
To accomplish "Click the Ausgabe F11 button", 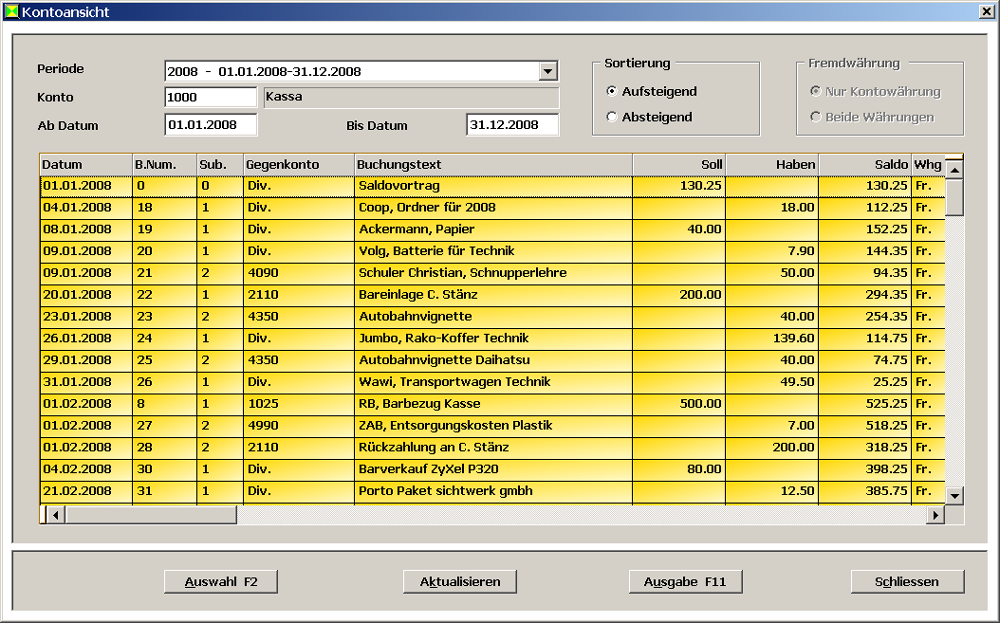I will pyautogui.click(x=685, y=581).
